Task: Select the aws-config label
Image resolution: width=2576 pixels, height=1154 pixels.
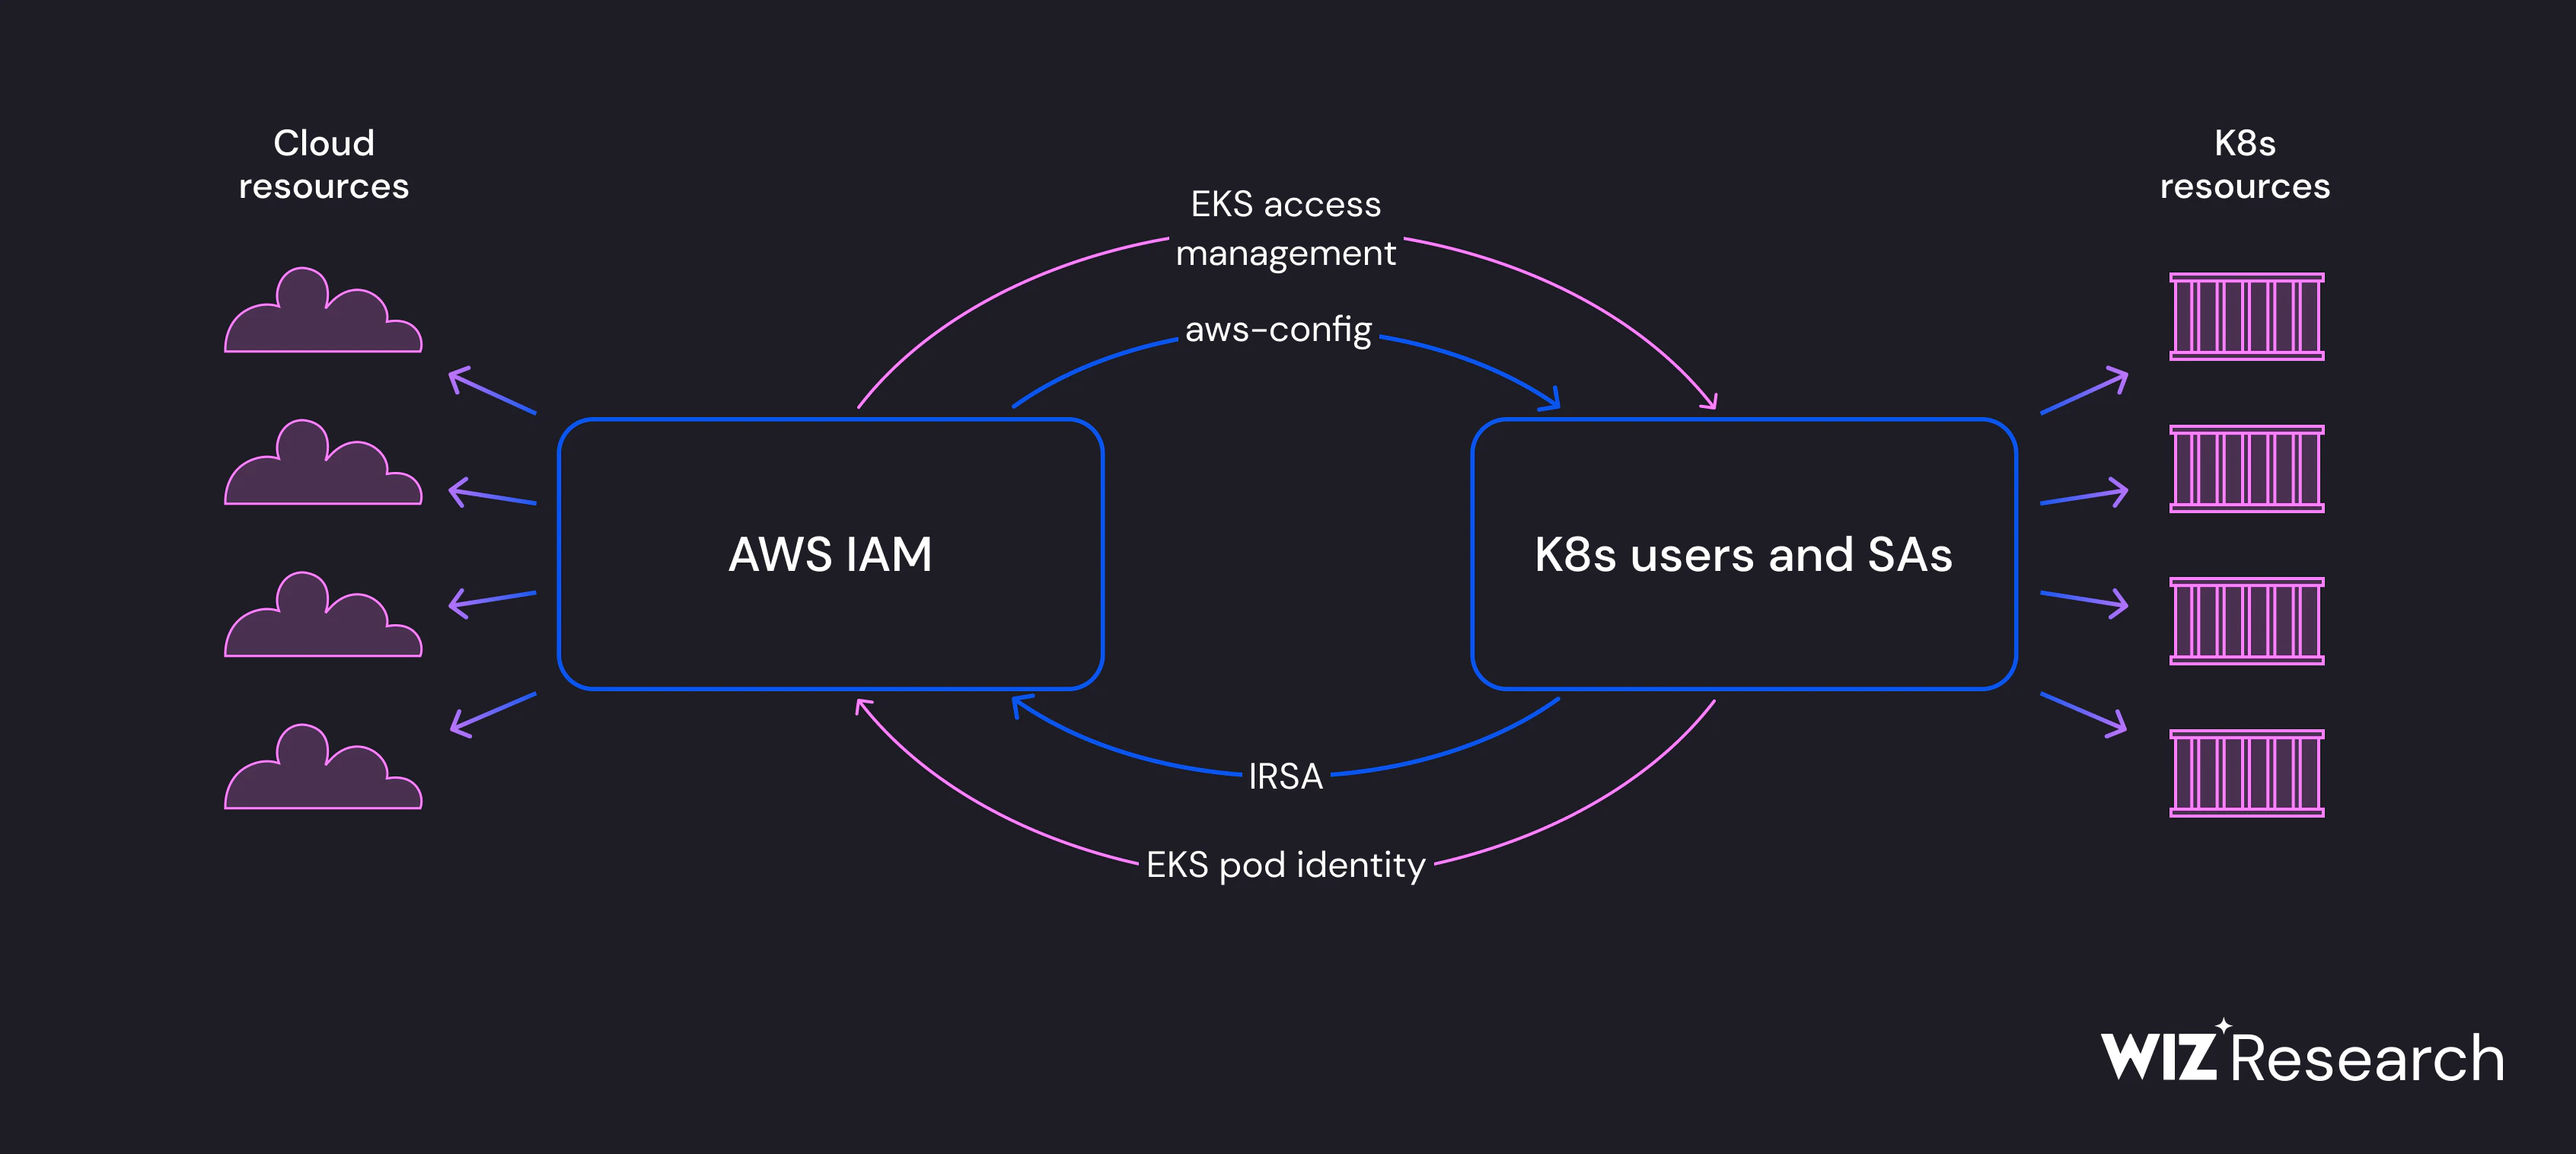Action: [x=1278, y=330]
